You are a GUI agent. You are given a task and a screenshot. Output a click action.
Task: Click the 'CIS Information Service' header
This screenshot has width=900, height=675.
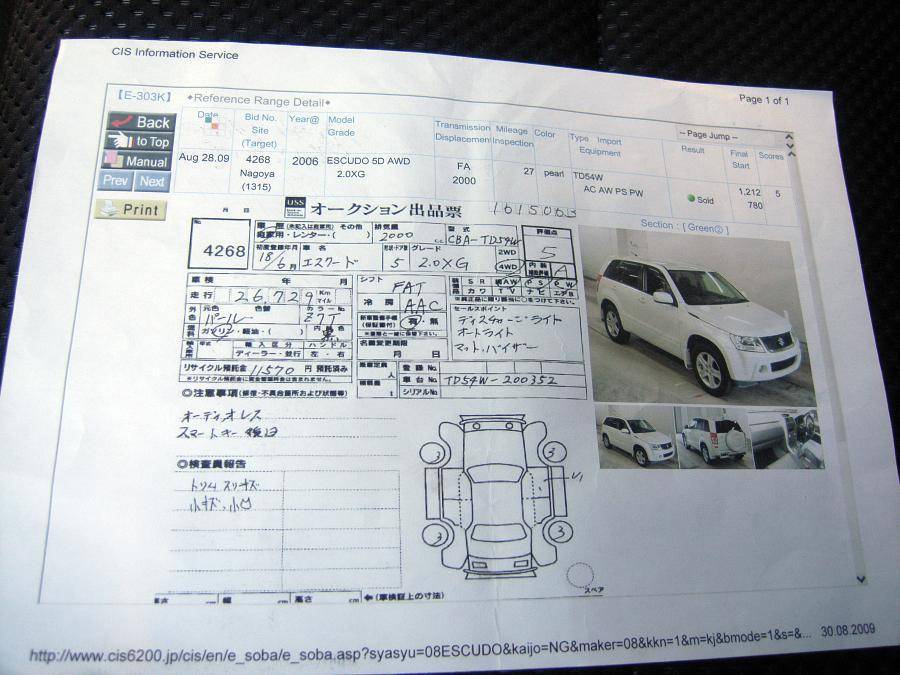pos(174,53)
